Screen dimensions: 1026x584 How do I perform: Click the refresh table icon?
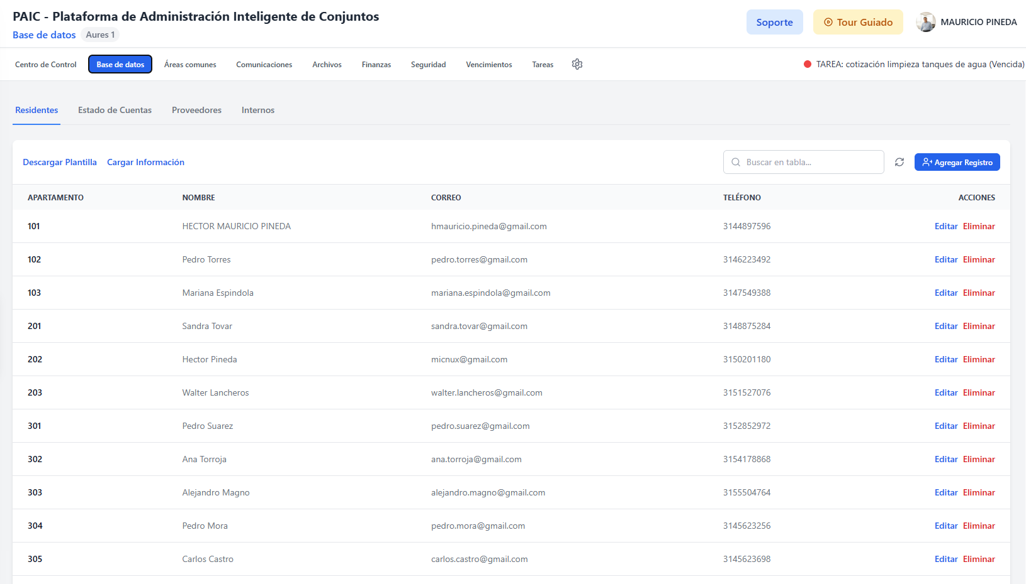tap(899, 162)
